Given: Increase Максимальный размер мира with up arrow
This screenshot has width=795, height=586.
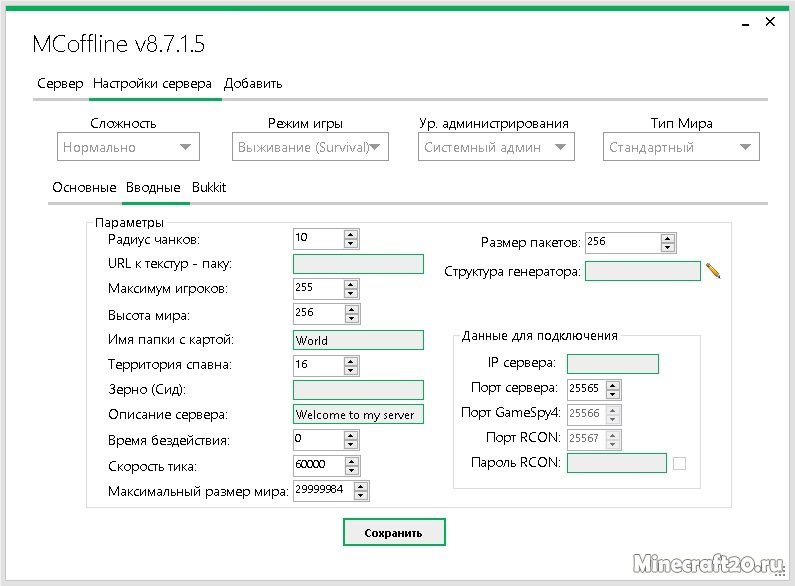Looking at the screenshot, I should 361,486.
